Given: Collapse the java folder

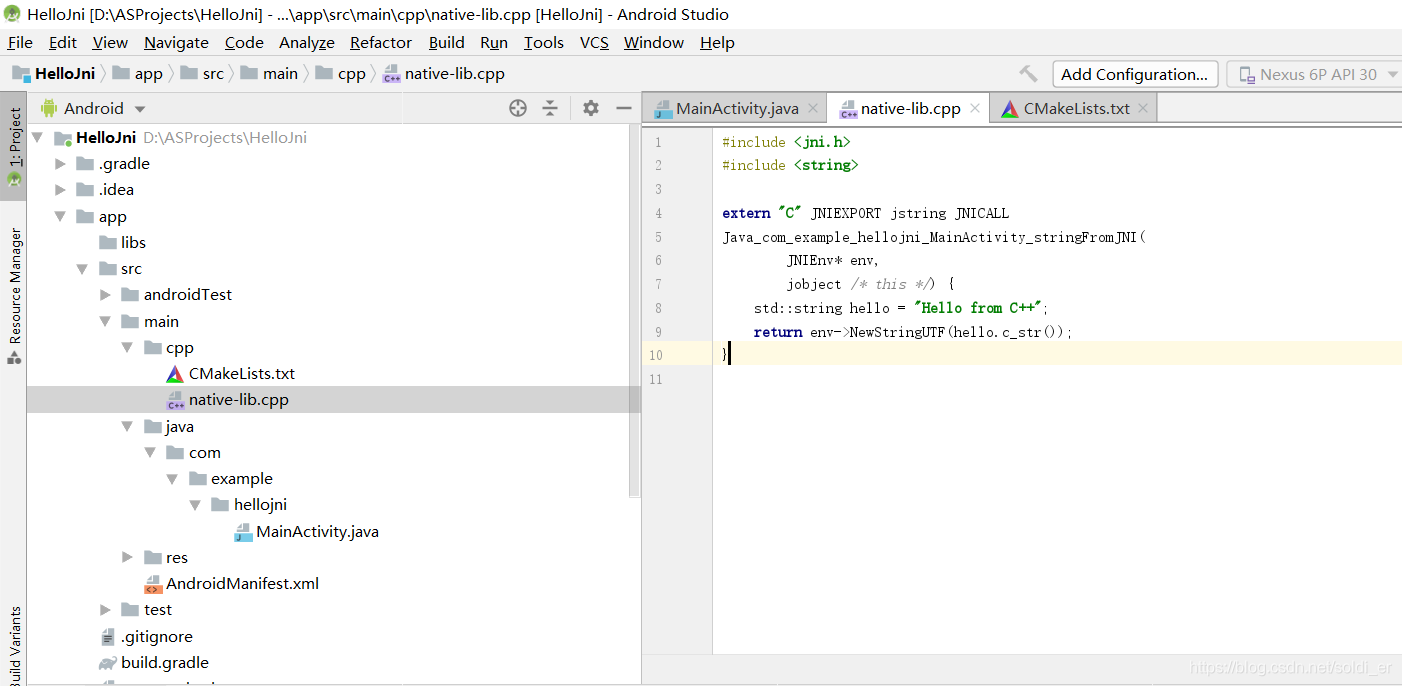Looking at the screenshot, I should pos(128,427).
